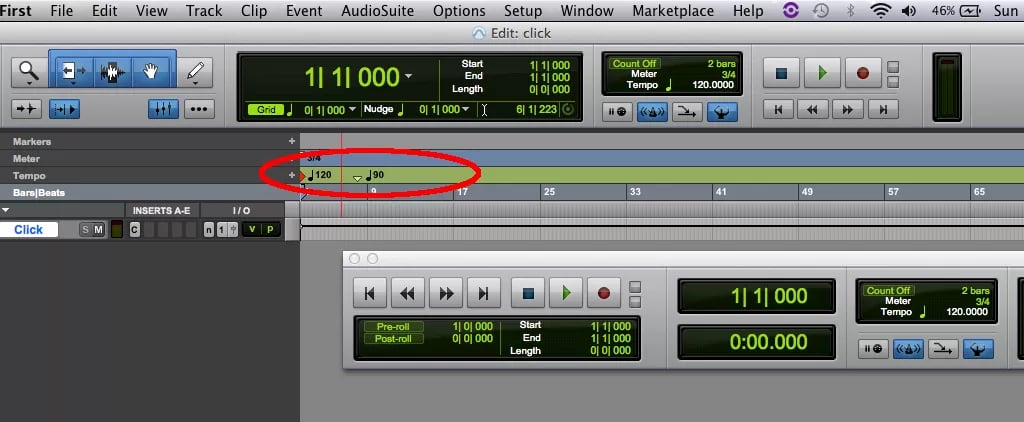Toggle MIDI Merge button in Edit window
The height and width of the screenshot is (422, 1024).
686,112
